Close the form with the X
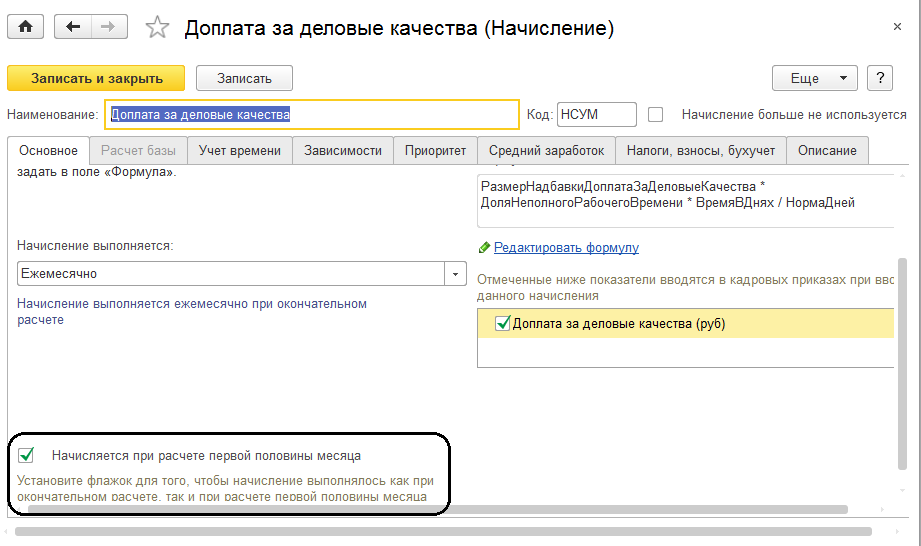921x546 pixels. 897,26
